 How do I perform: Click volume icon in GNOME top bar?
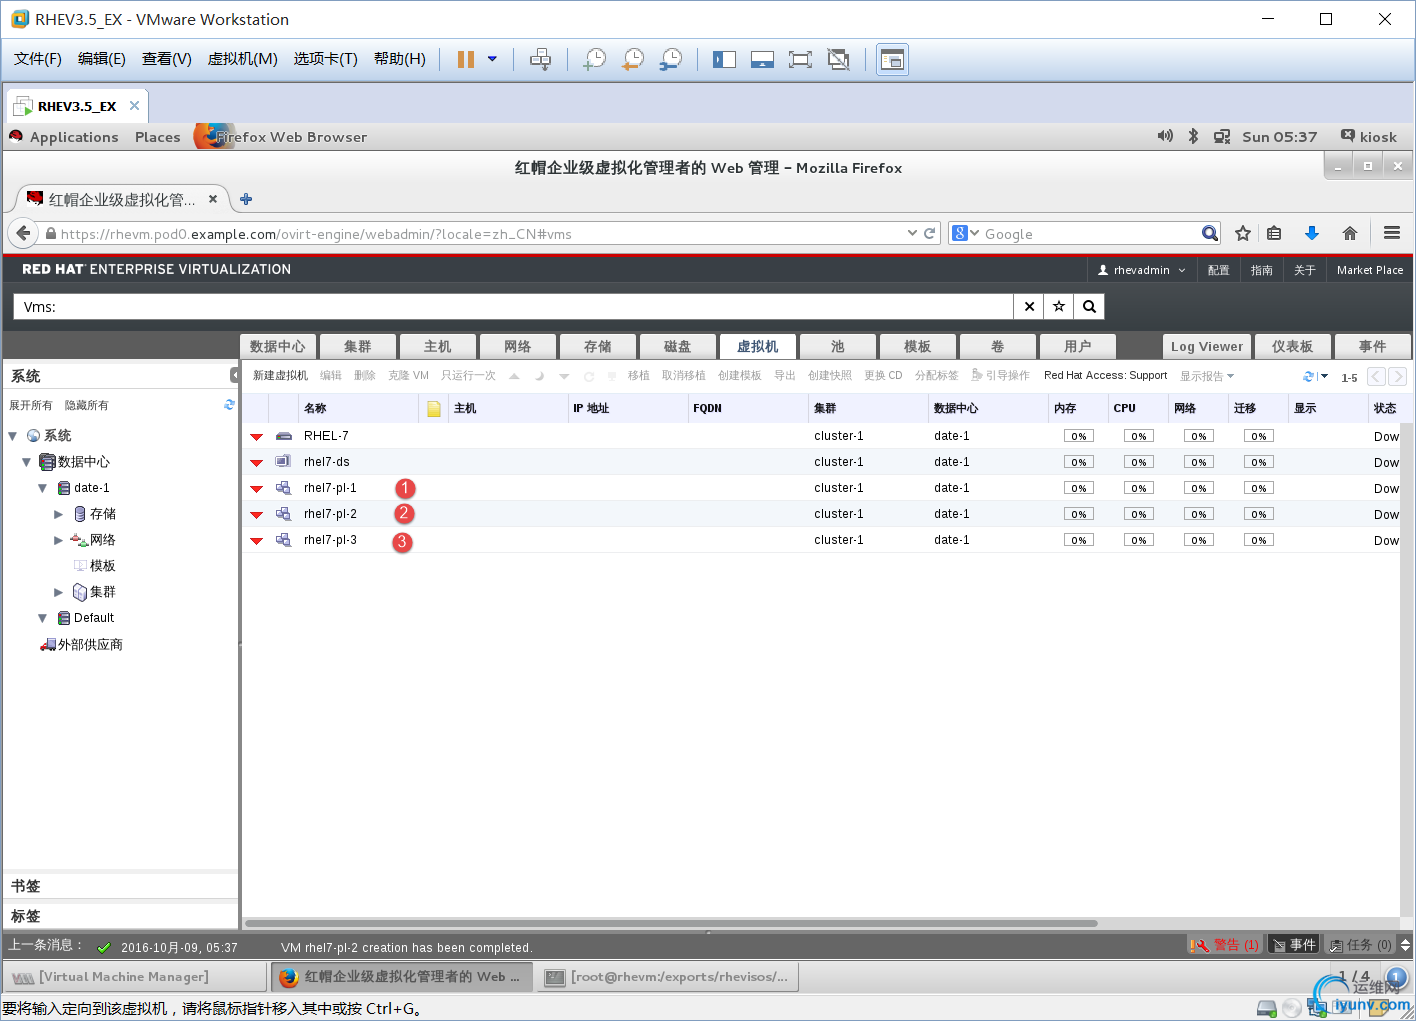[1165, 136]
